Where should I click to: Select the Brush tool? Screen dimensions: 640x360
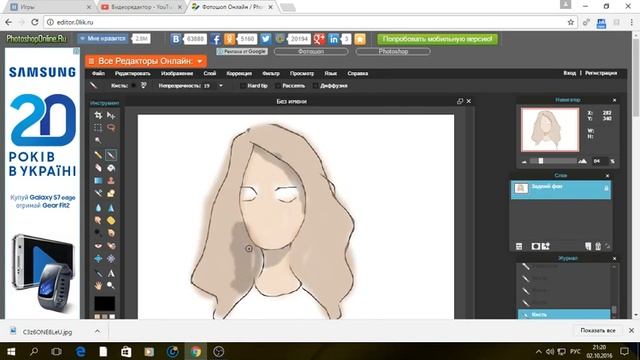pyautogui.click(x=111, y=155)
